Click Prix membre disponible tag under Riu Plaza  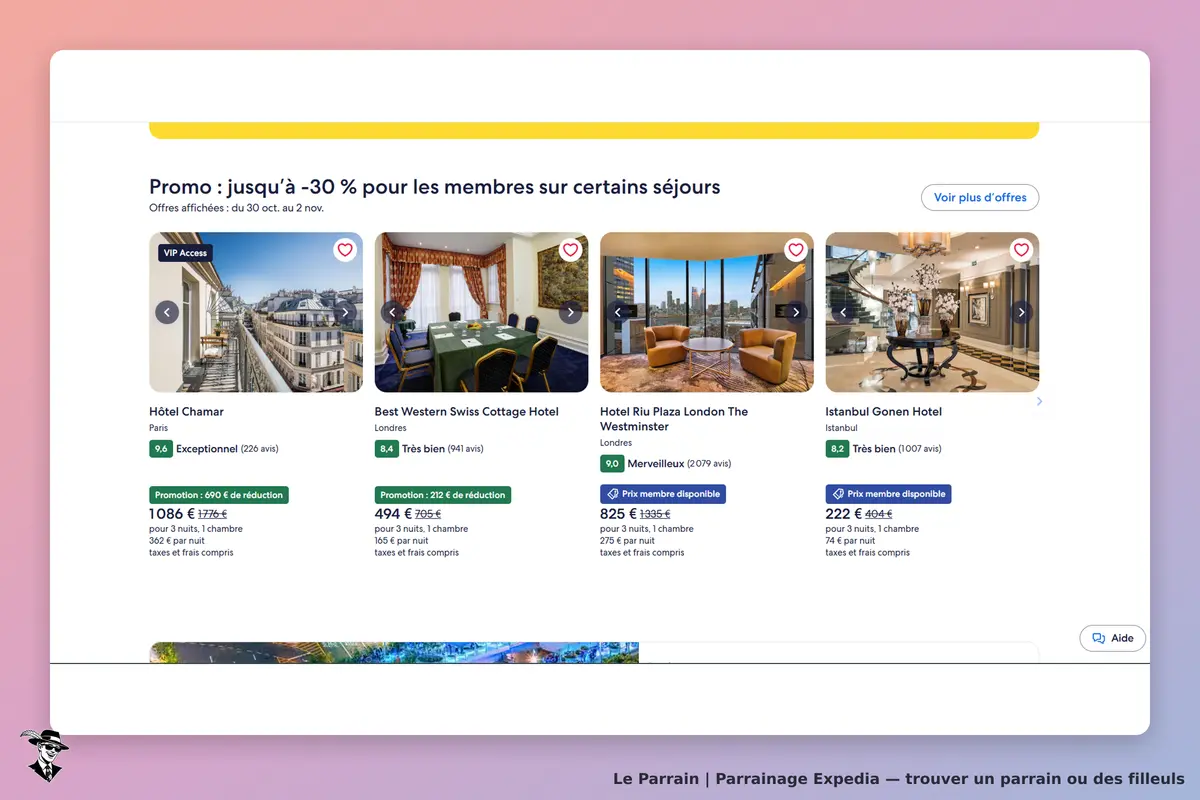pyautogui.click(x=663, y=494)
